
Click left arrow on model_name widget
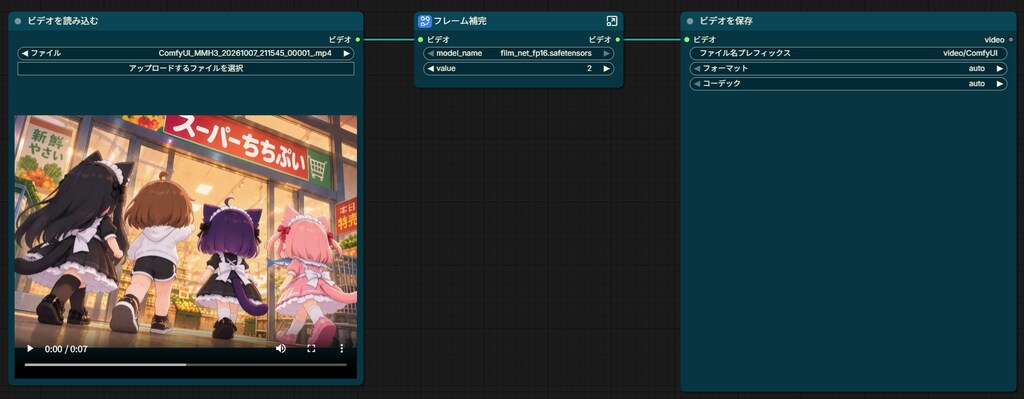click(x=430, y=54)
